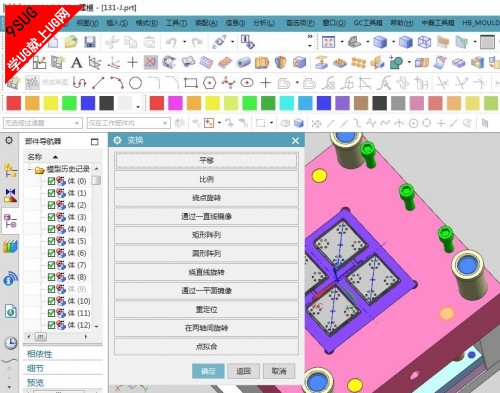Click the Open folder icon
Screen dimensions: 500x393
pos(71,42)
